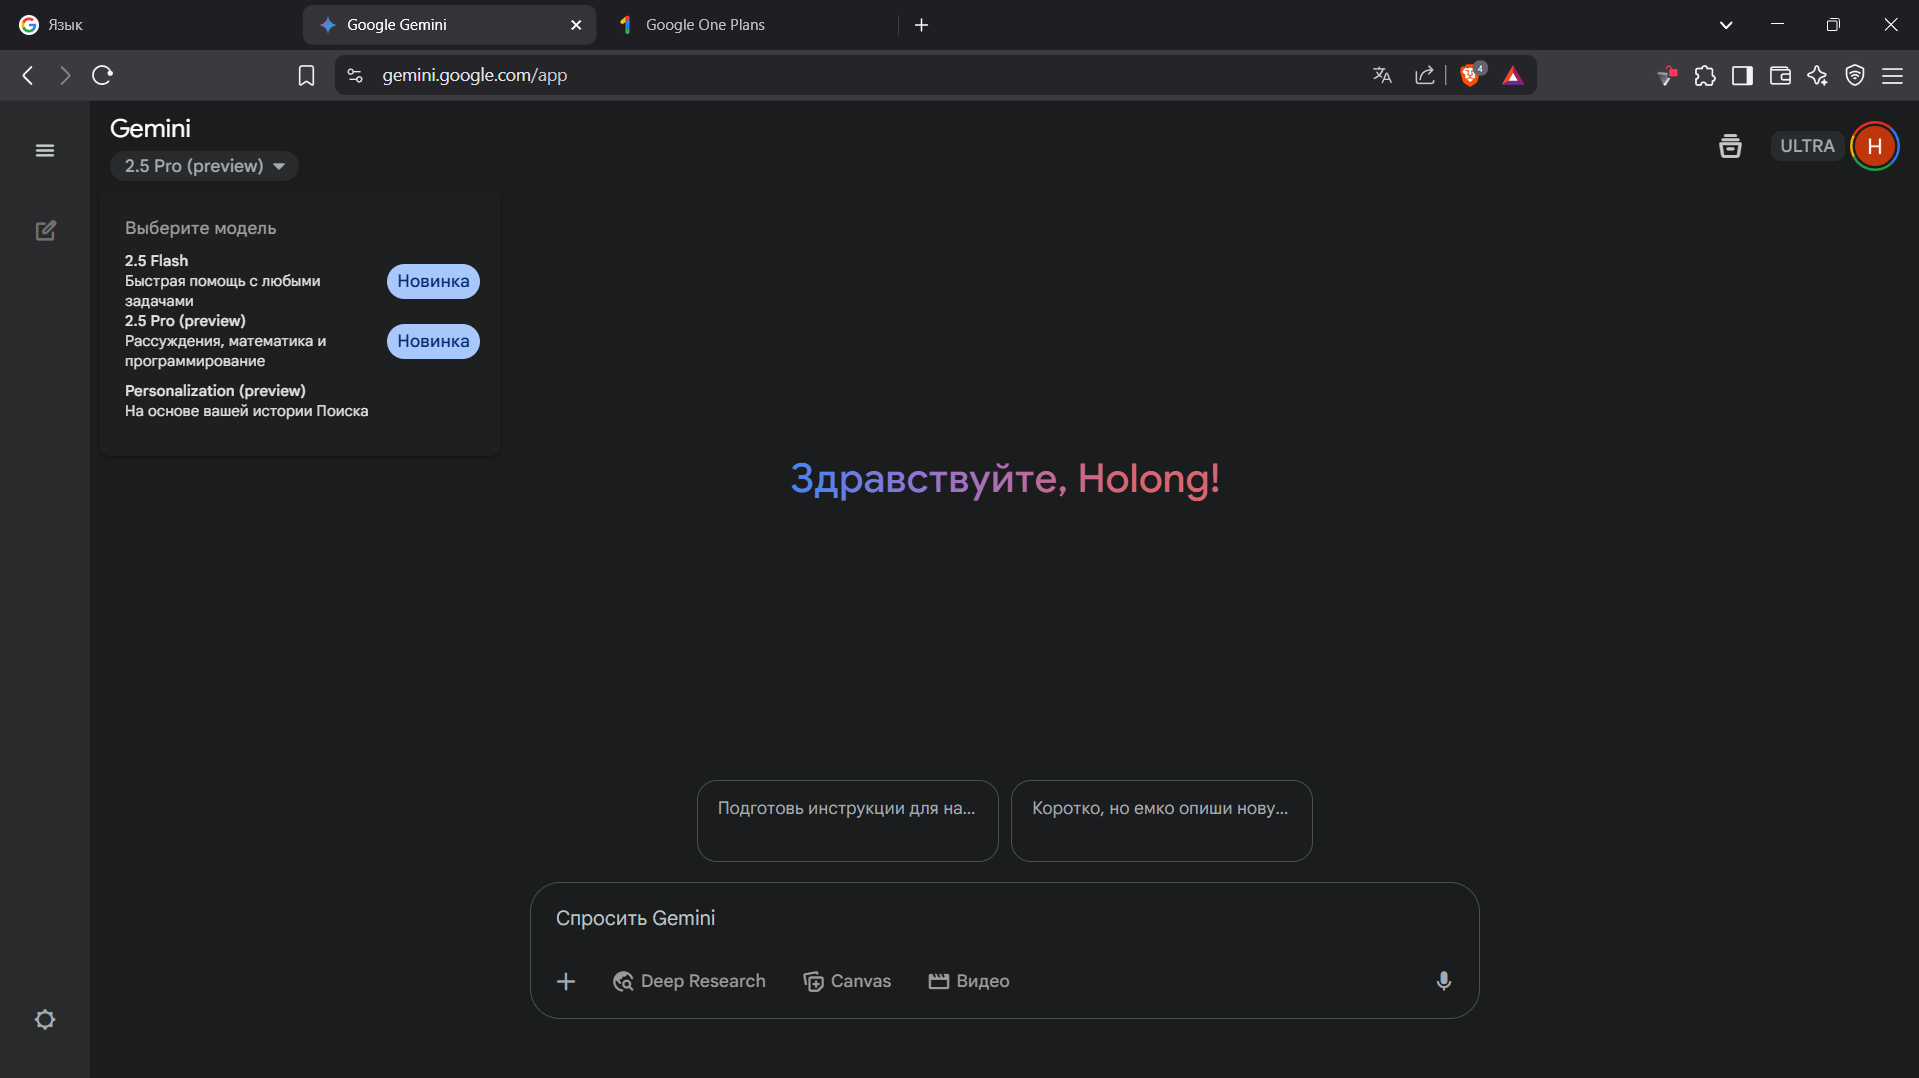Click the ULTRA plan badge
1919x1078 pixels.
[x=1807, y=146]
